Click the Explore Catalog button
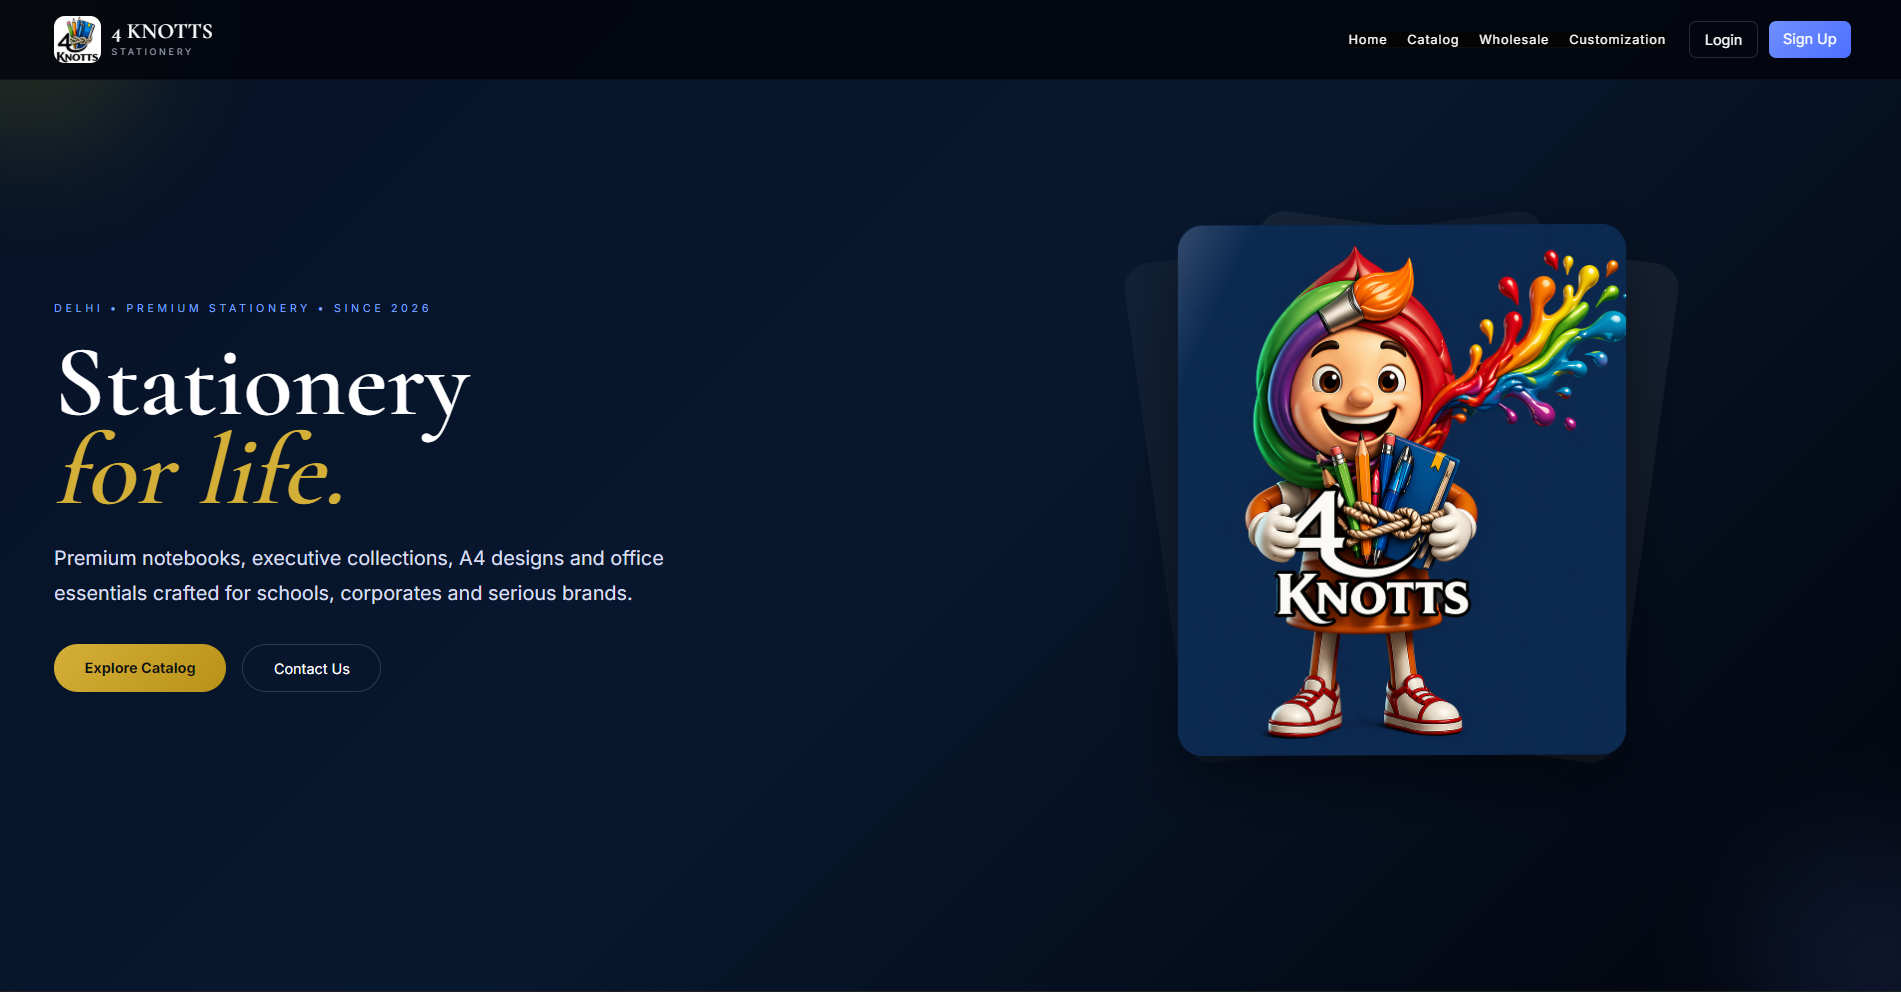 pos(140,668)
